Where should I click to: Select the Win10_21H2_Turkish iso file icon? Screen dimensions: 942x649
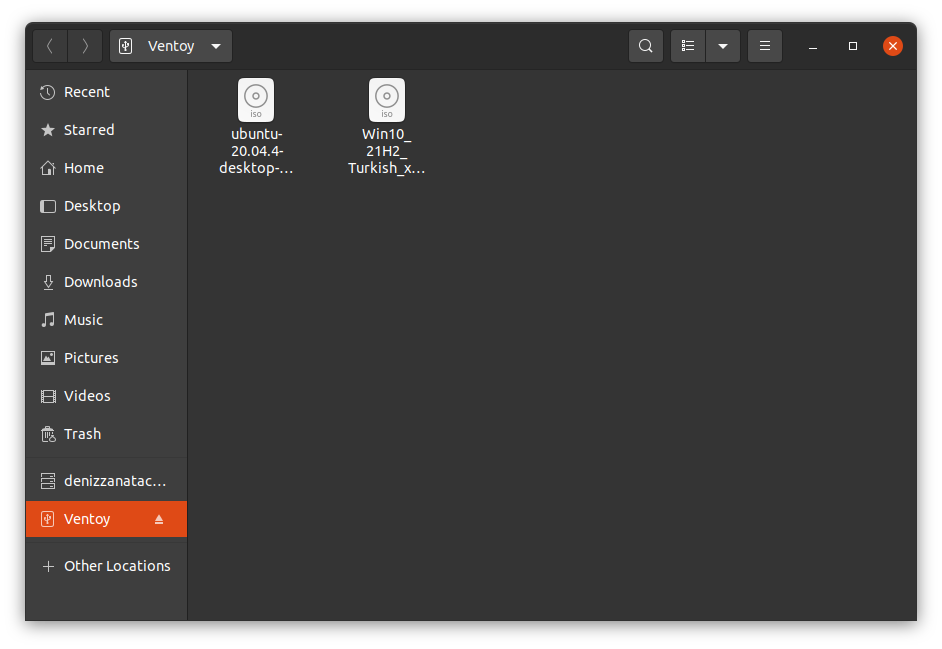[x=387, y=100]
